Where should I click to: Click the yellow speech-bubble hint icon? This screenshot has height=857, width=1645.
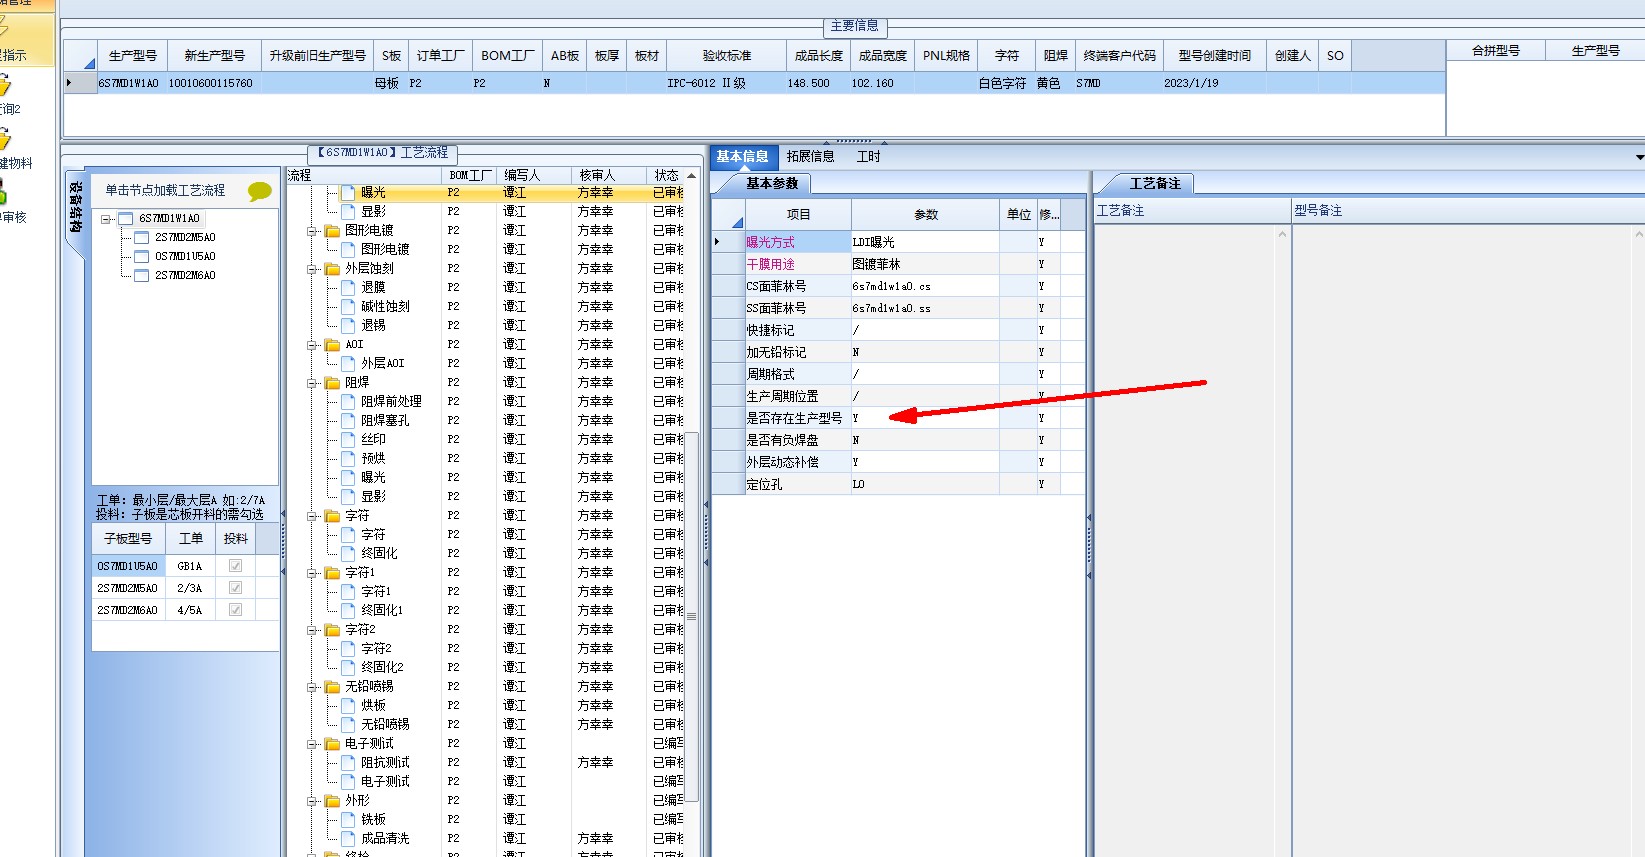[x=260, y=191]
